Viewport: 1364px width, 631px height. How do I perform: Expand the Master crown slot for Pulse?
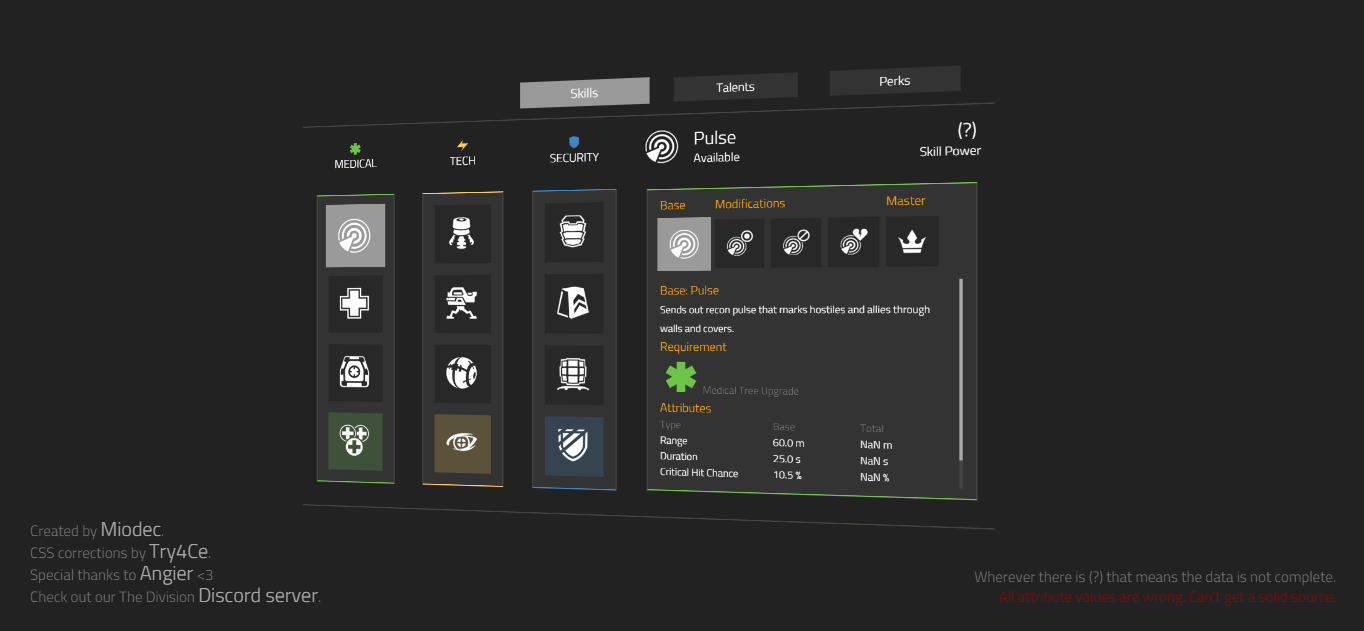(911, 241)
